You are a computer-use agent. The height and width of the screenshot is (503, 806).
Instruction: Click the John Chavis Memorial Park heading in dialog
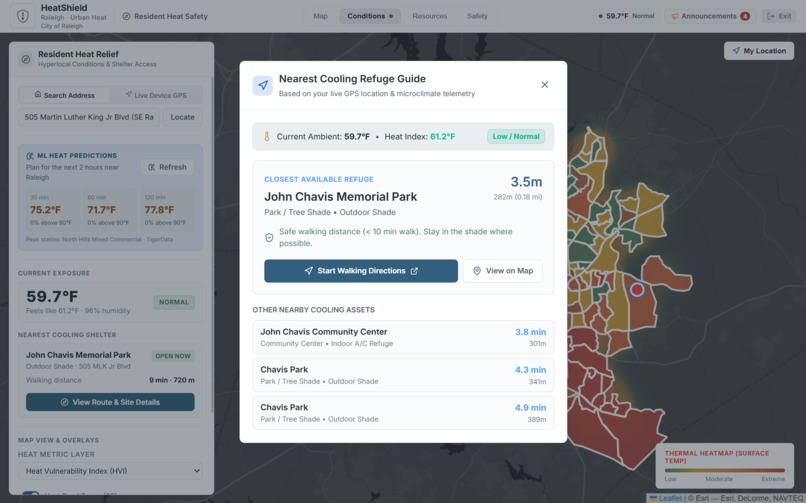pyautogui.click(x=340, y=197)
